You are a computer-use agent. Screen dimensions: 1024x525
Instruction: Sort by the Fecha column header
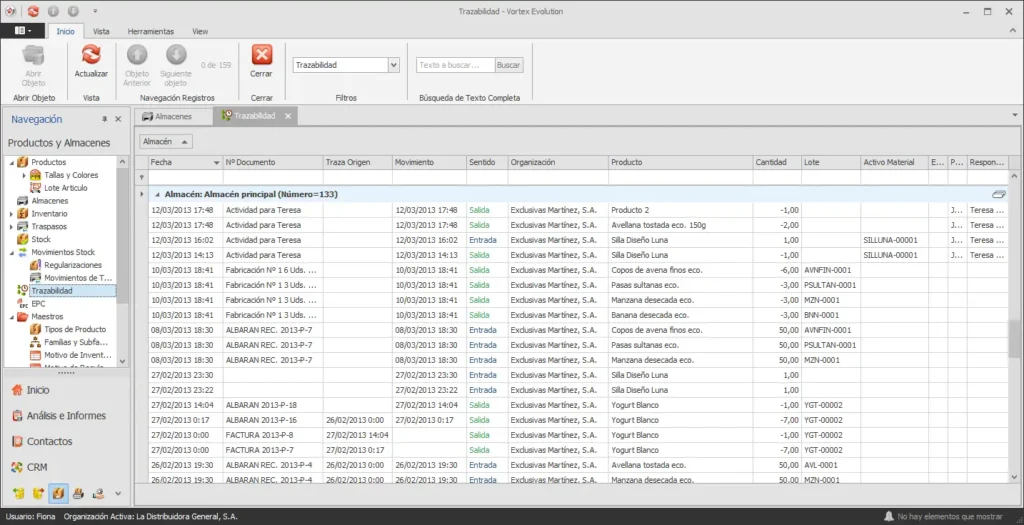(x=185, y=163)
